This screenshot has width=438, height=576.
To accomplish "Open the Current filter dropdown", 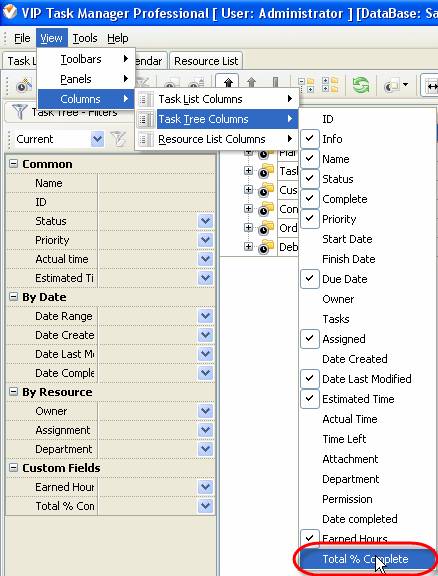I will (x=97, y=139).
